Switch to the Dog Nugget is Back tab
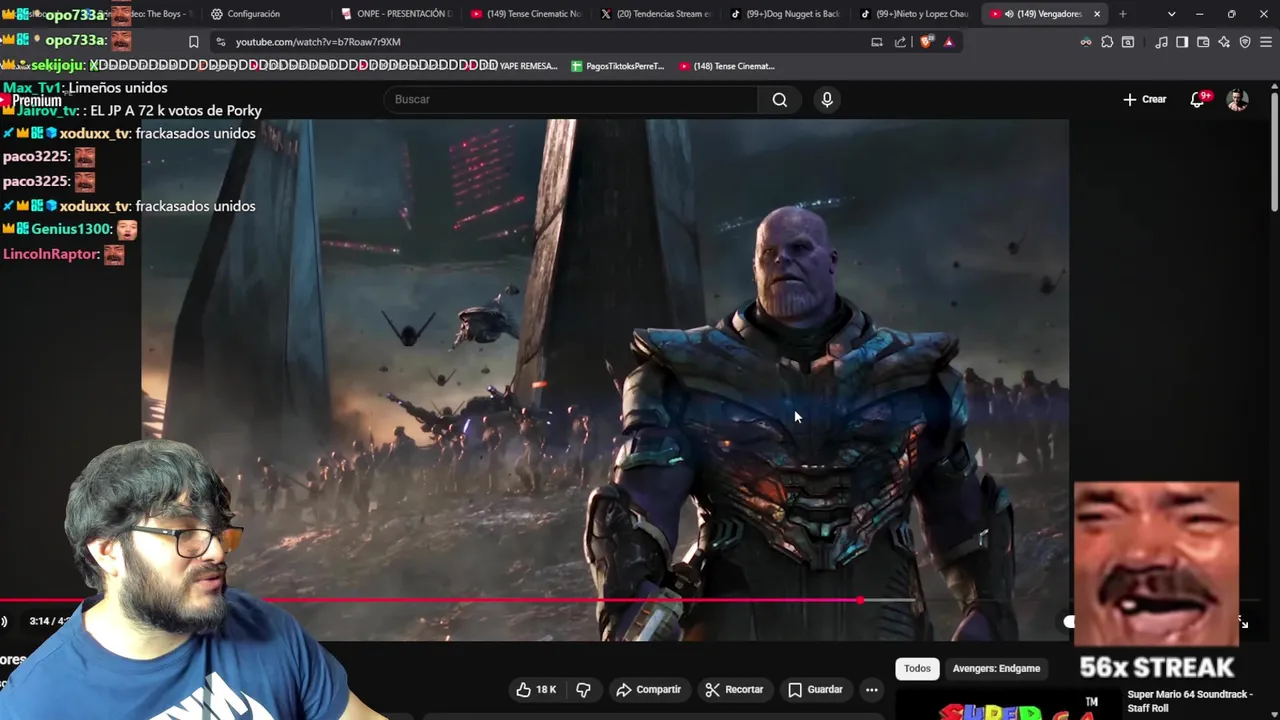 point(785,14)
